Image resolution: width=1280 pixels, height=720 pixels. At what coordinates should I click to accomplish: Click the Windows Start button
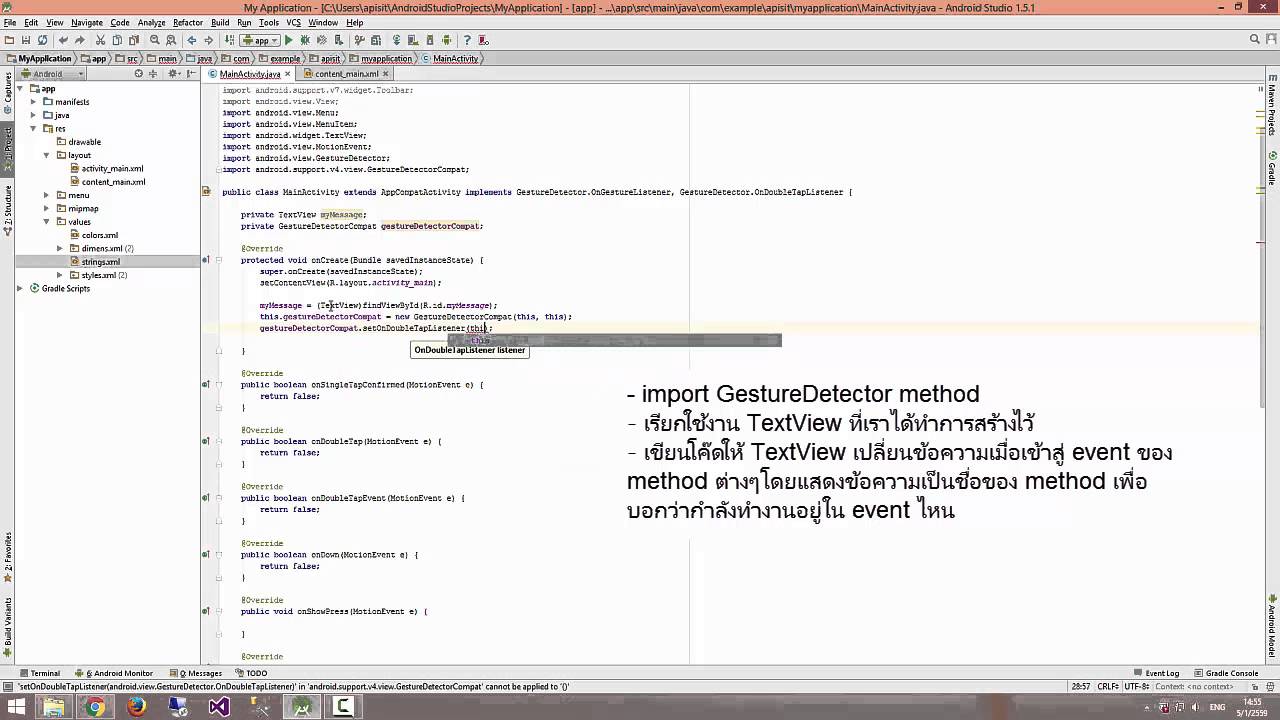pos(15,707)
